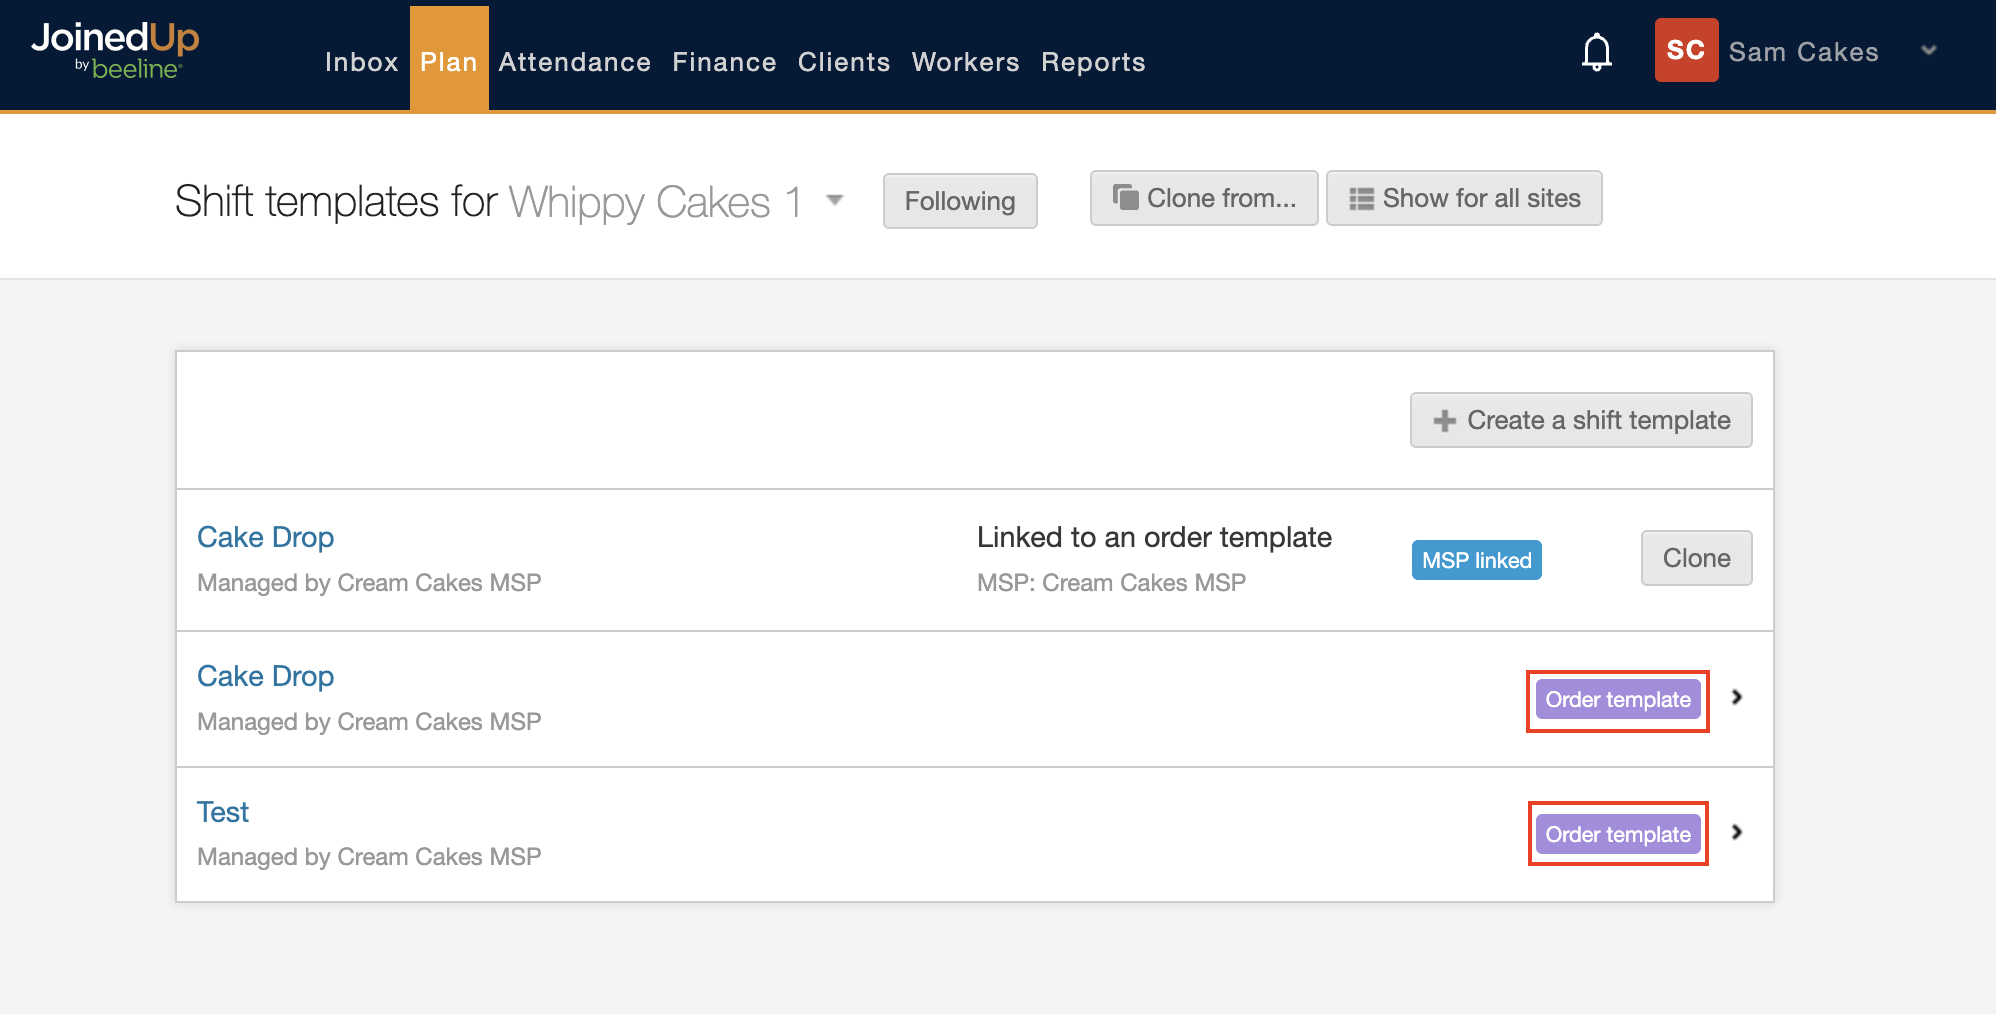Open the Finance menu item
The height and width of the screenshot is (1014, 1996).
tap(724, 62)
